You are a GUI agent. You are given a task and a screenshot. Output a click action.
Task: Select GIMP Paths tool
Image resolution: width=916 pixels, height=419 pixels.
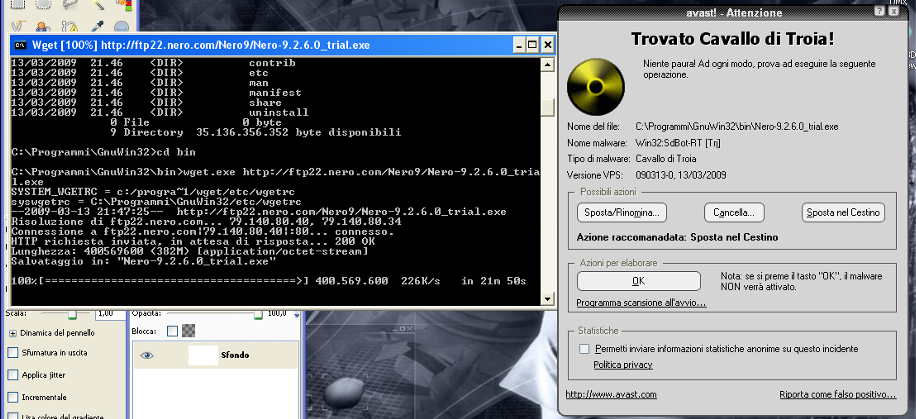(70, 26)
